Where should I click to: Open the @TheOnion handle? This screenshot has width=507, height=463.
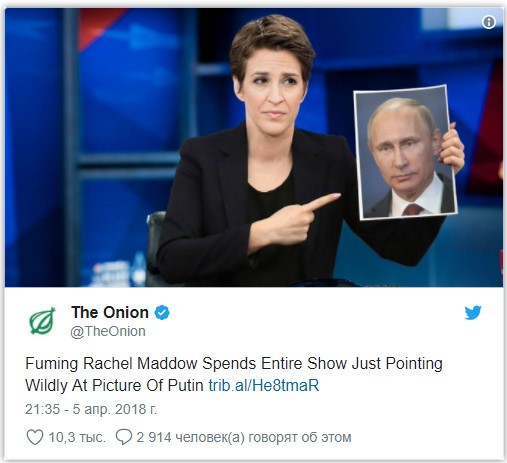point(108,331)
